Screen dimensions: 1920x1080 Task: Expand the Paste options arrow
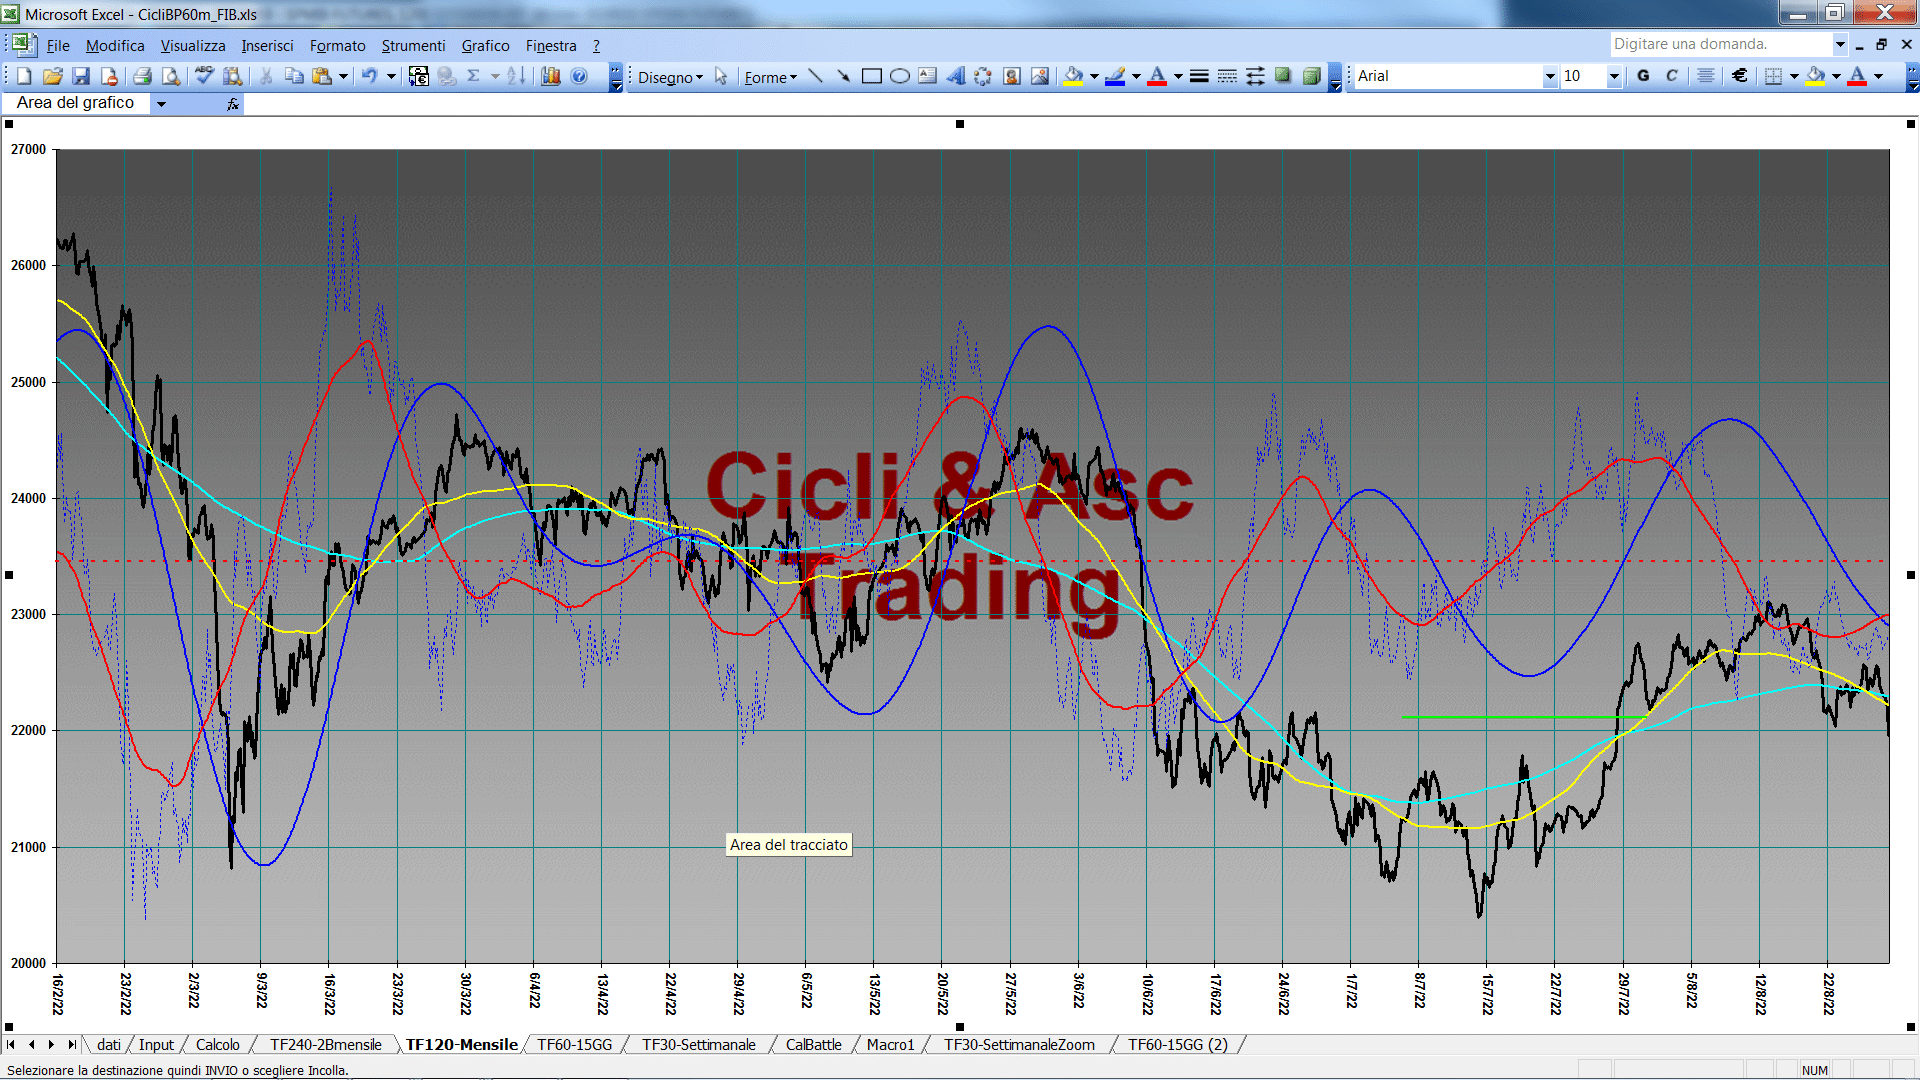point(343,76)
